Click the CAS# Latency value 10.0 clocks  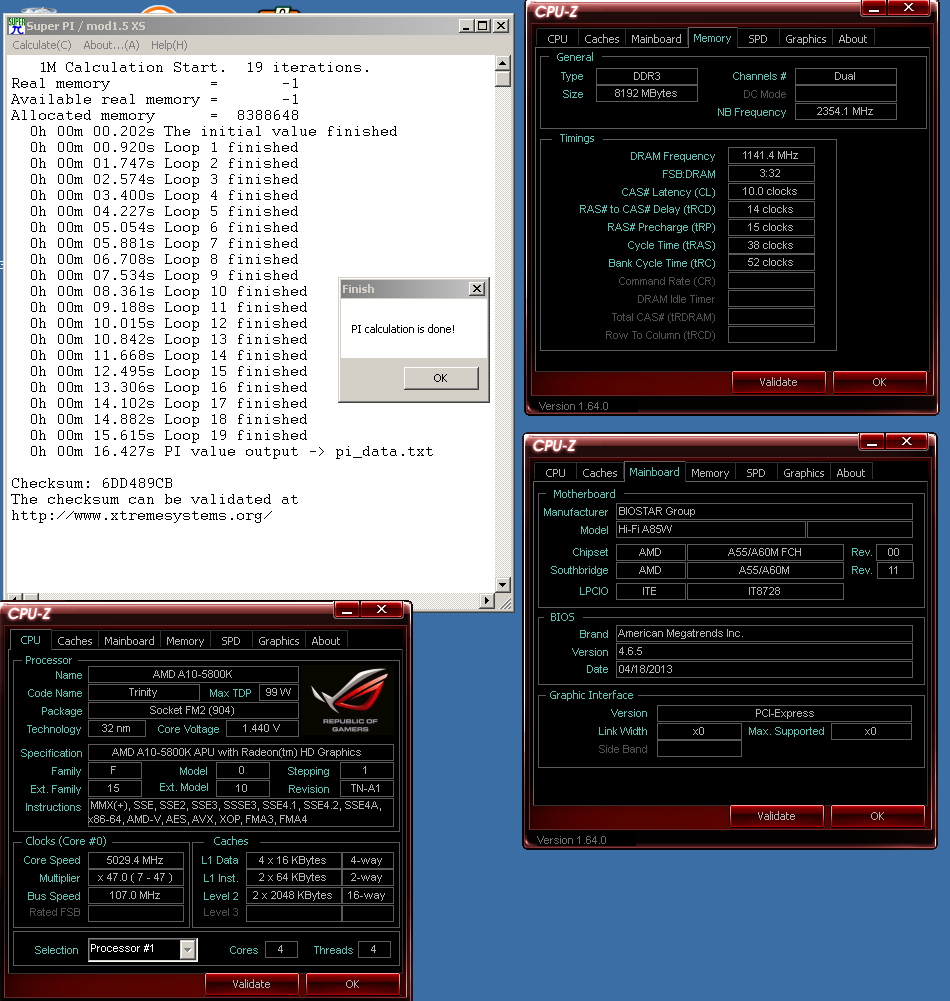point(771,192)
